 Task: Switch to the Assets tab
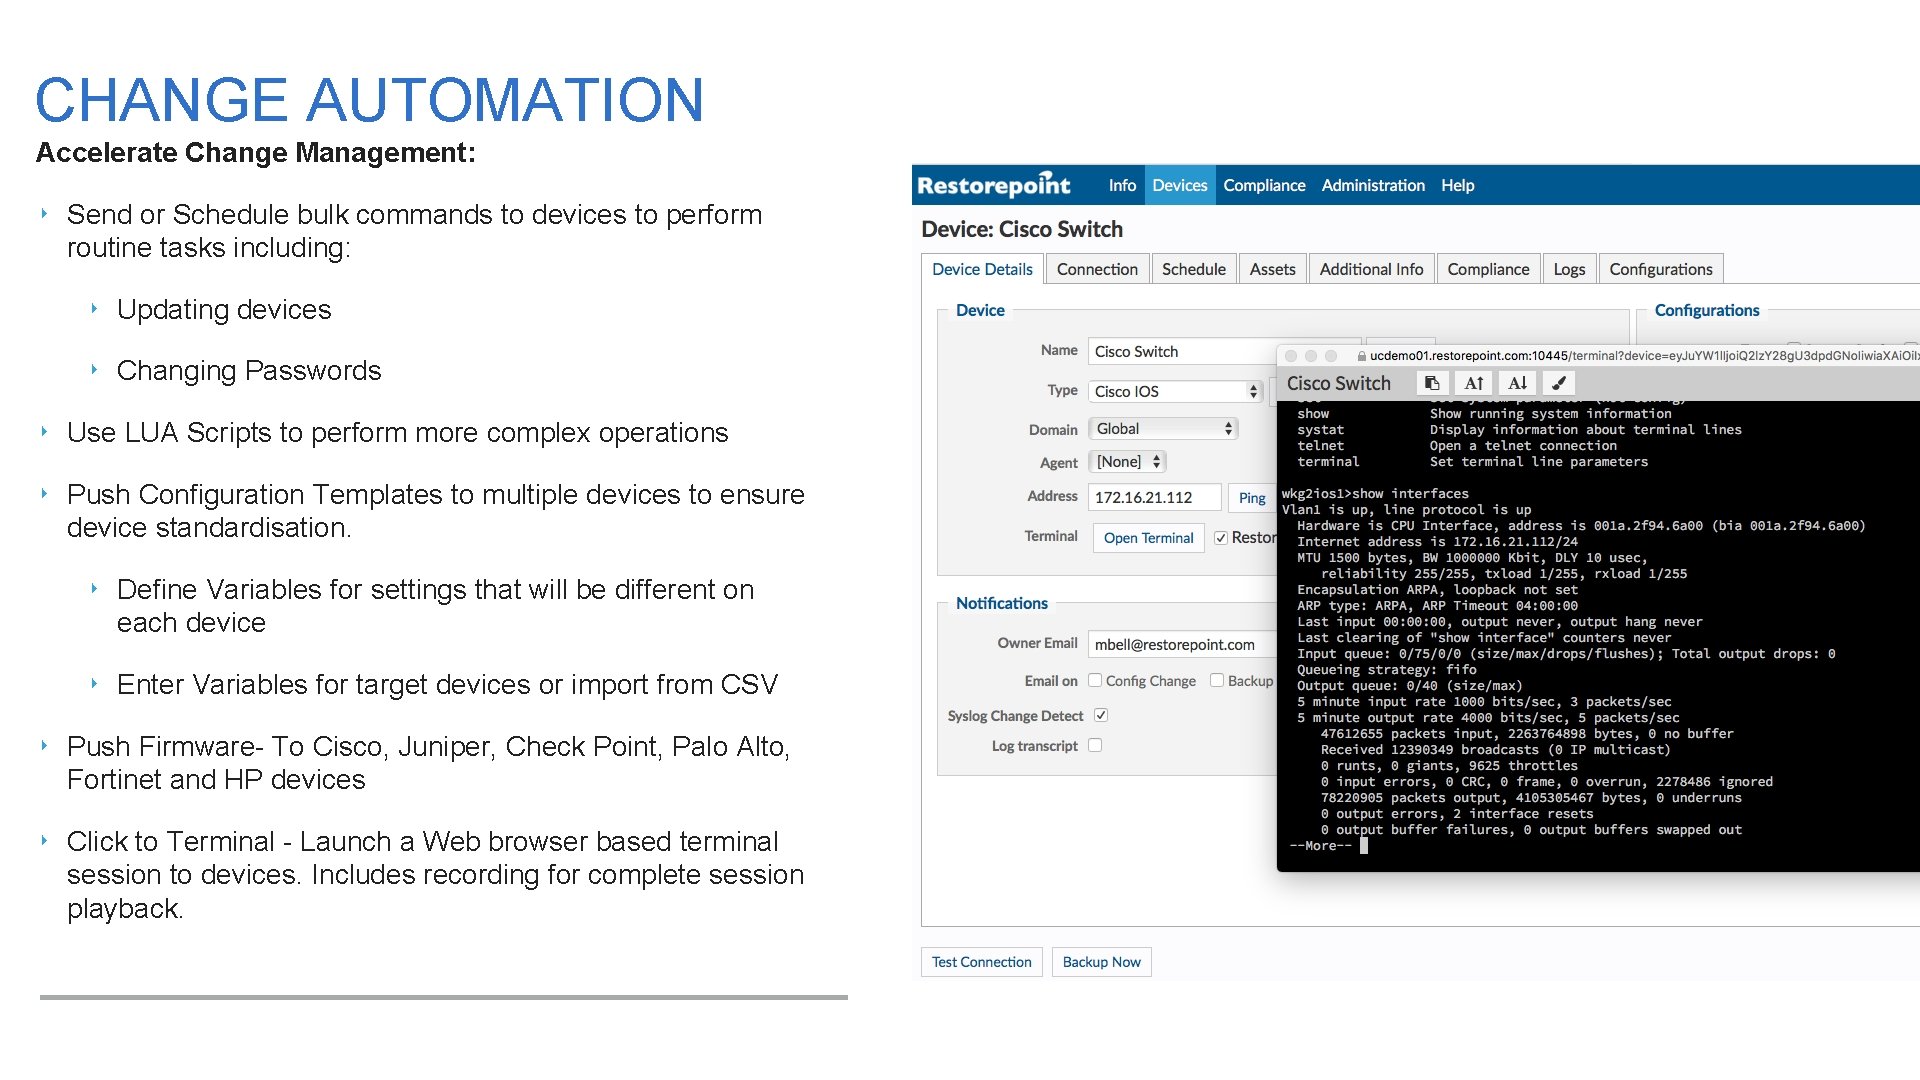(1272, 269)
